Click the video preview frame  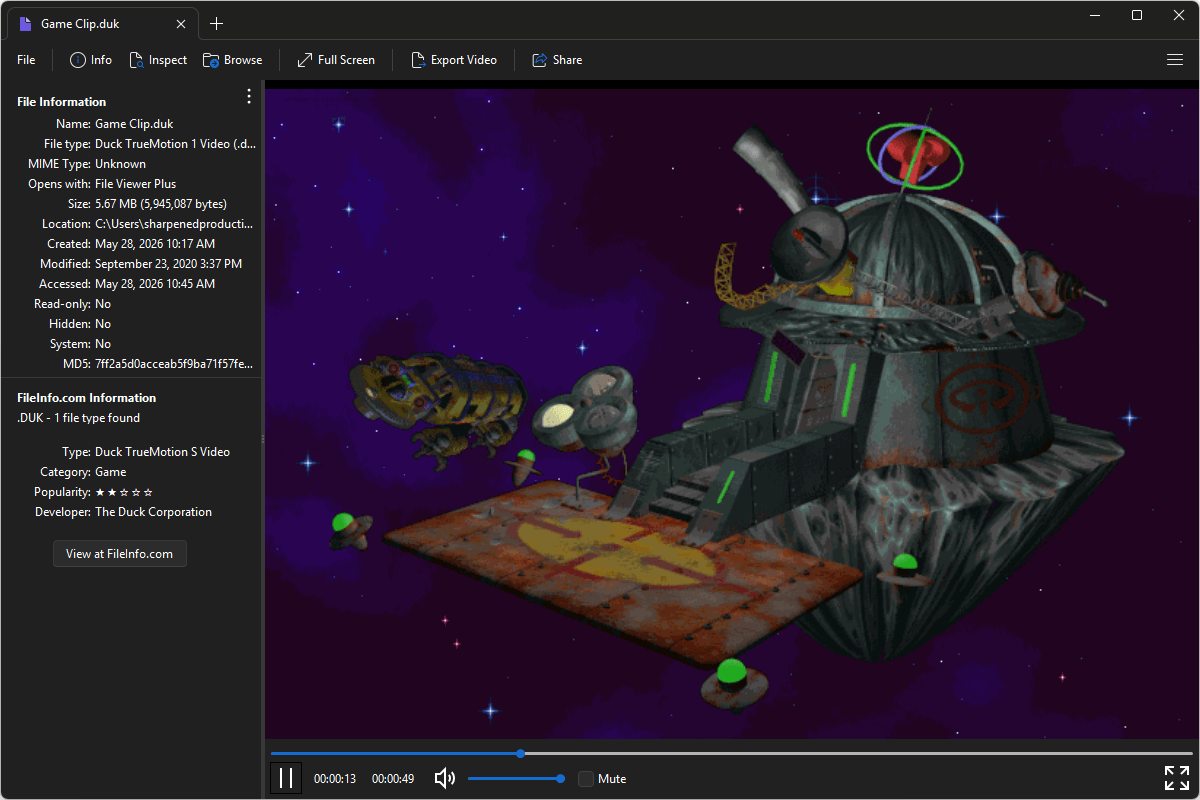tap(731, 414)
